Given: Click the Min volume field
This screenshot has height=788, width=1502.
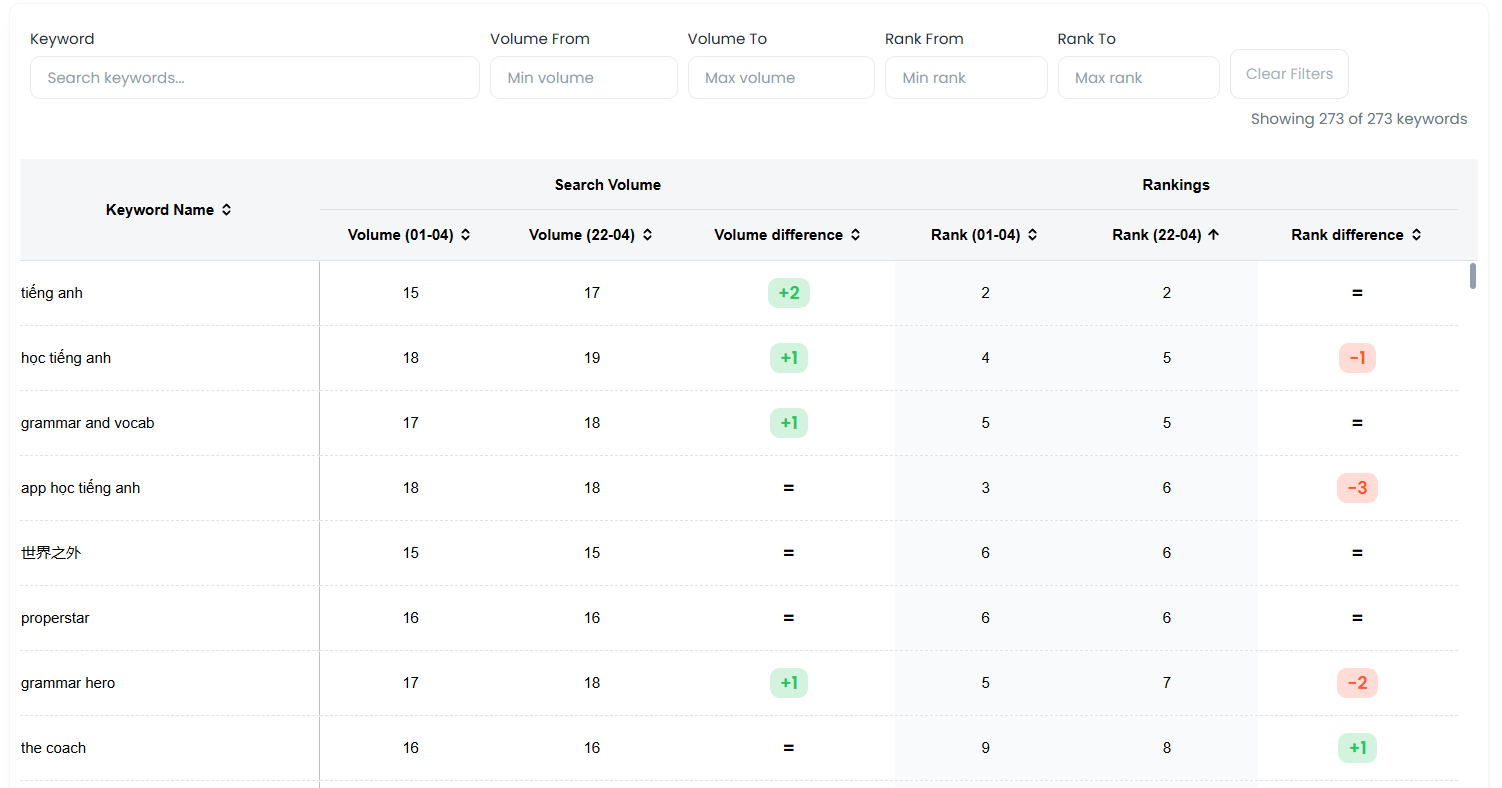Looking at the screenshot, I should 584,78.
